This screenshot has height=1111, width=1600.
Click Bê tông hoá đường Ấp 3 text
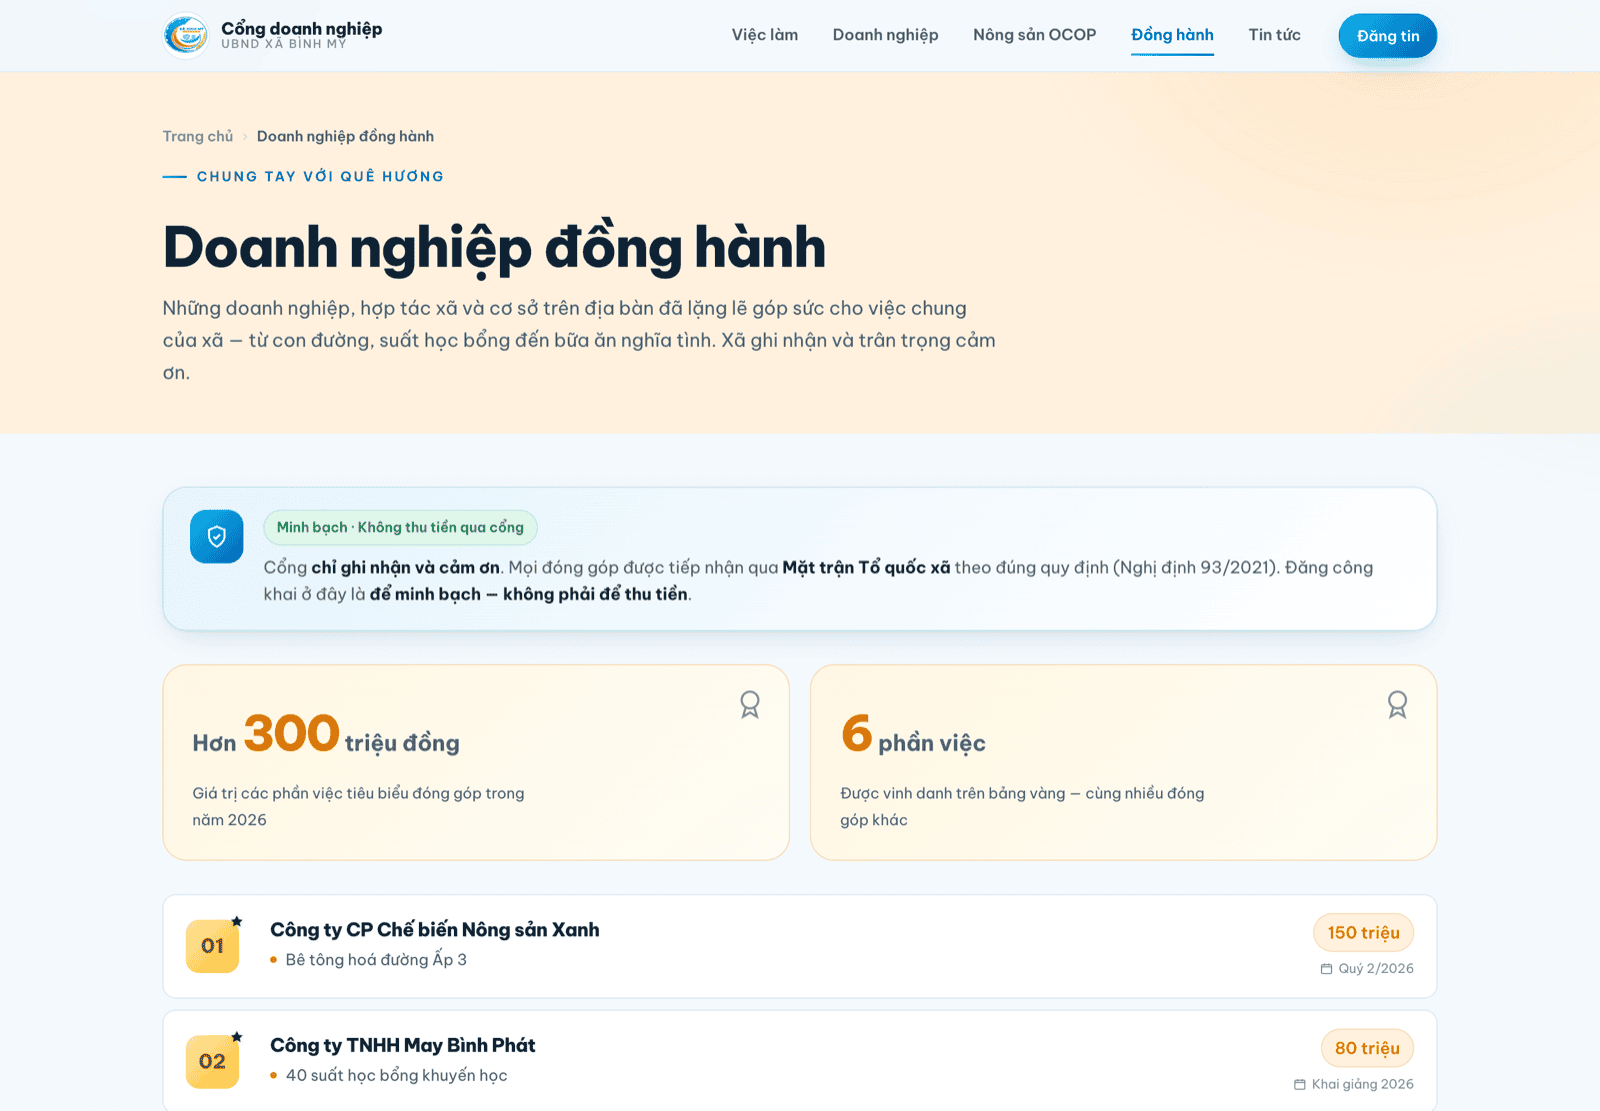(376, 960)
